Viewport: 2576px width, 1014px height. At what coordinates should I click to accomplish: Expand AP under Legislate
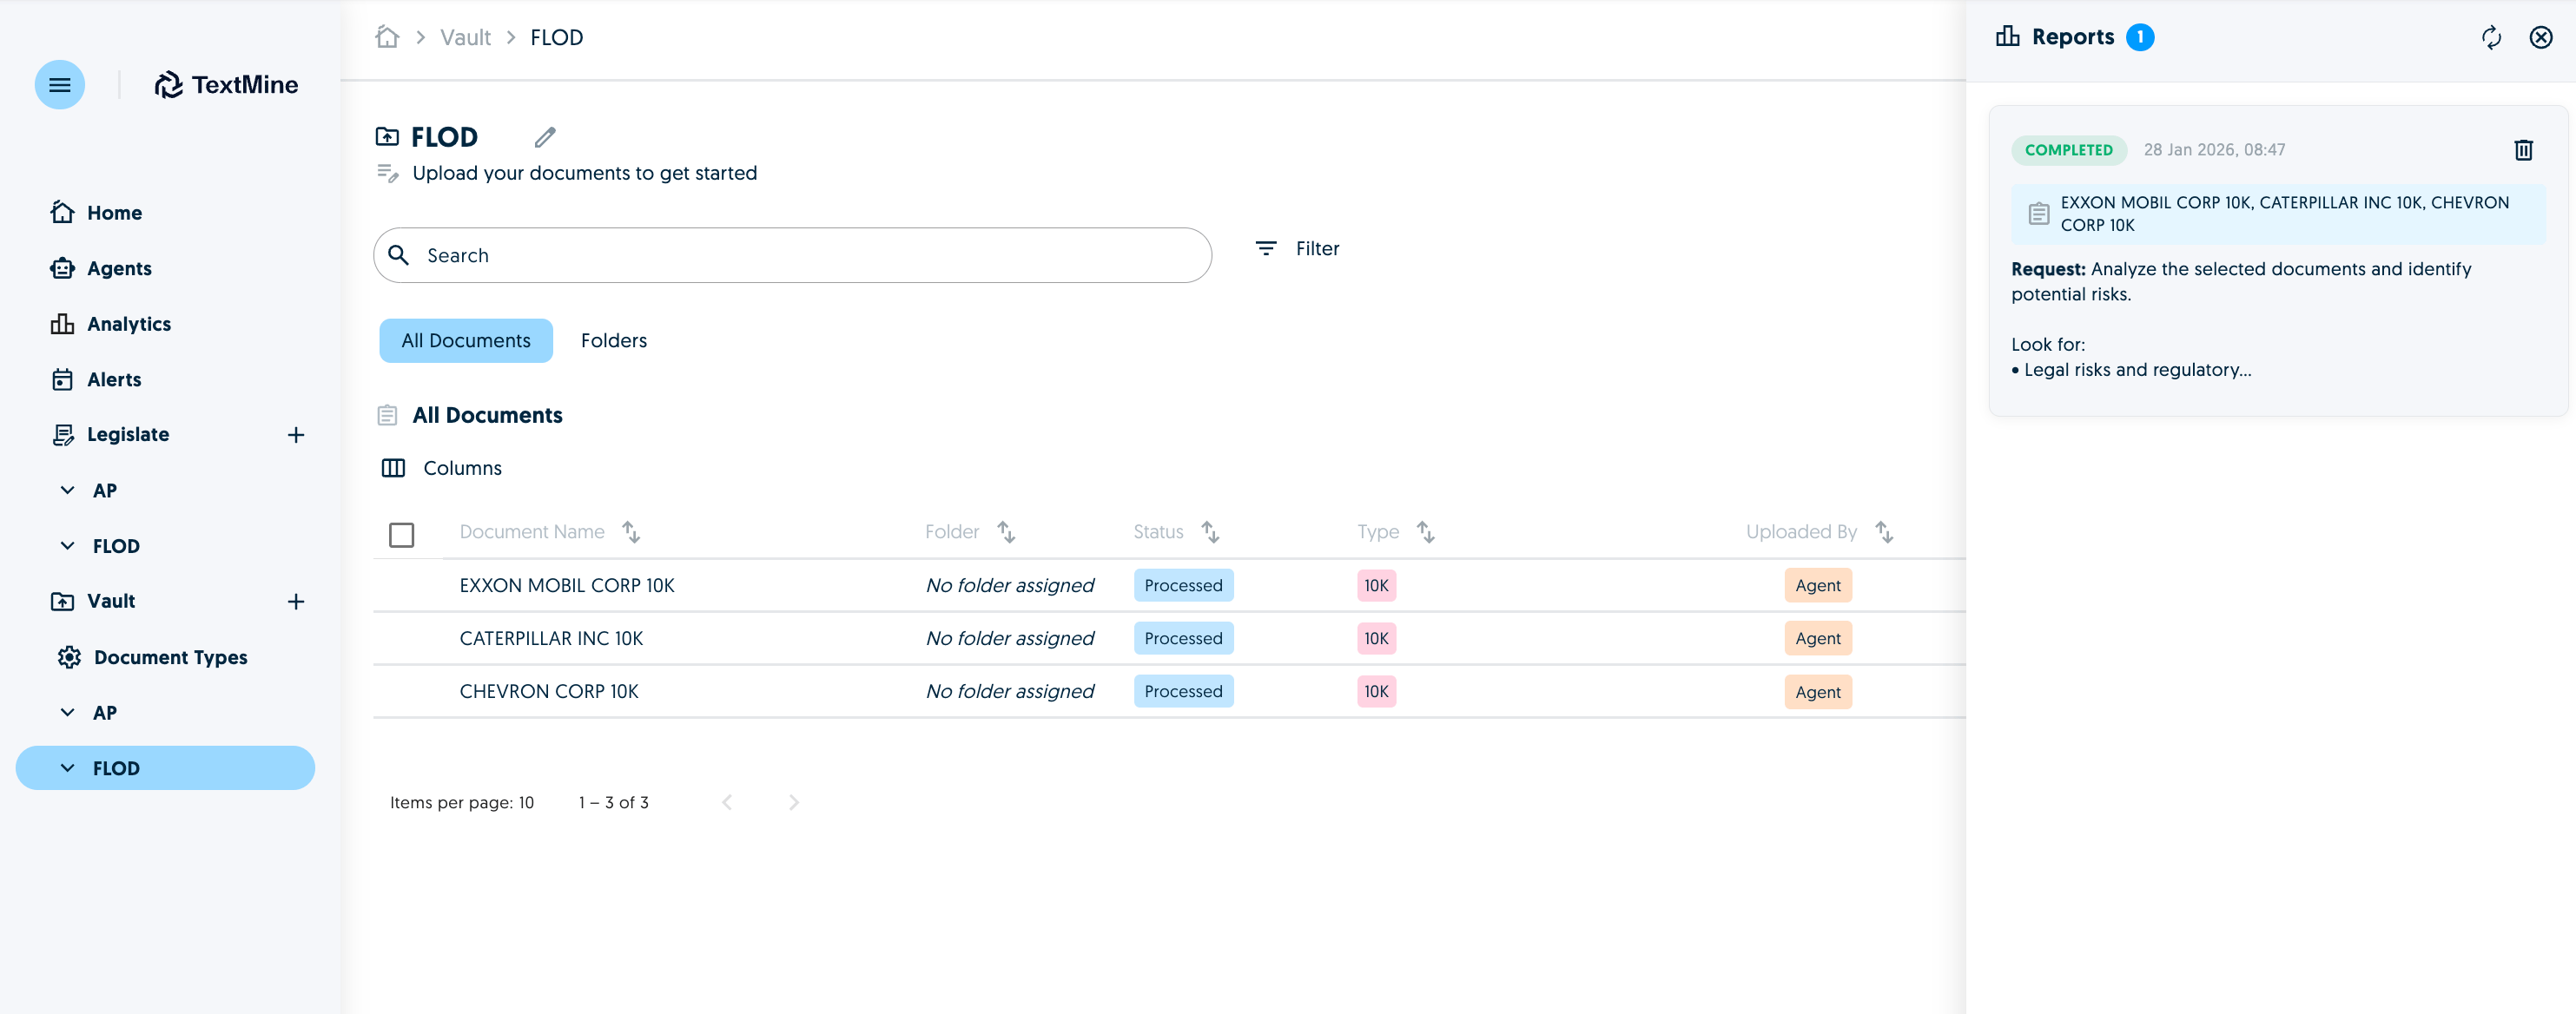[x=67, y=490]
